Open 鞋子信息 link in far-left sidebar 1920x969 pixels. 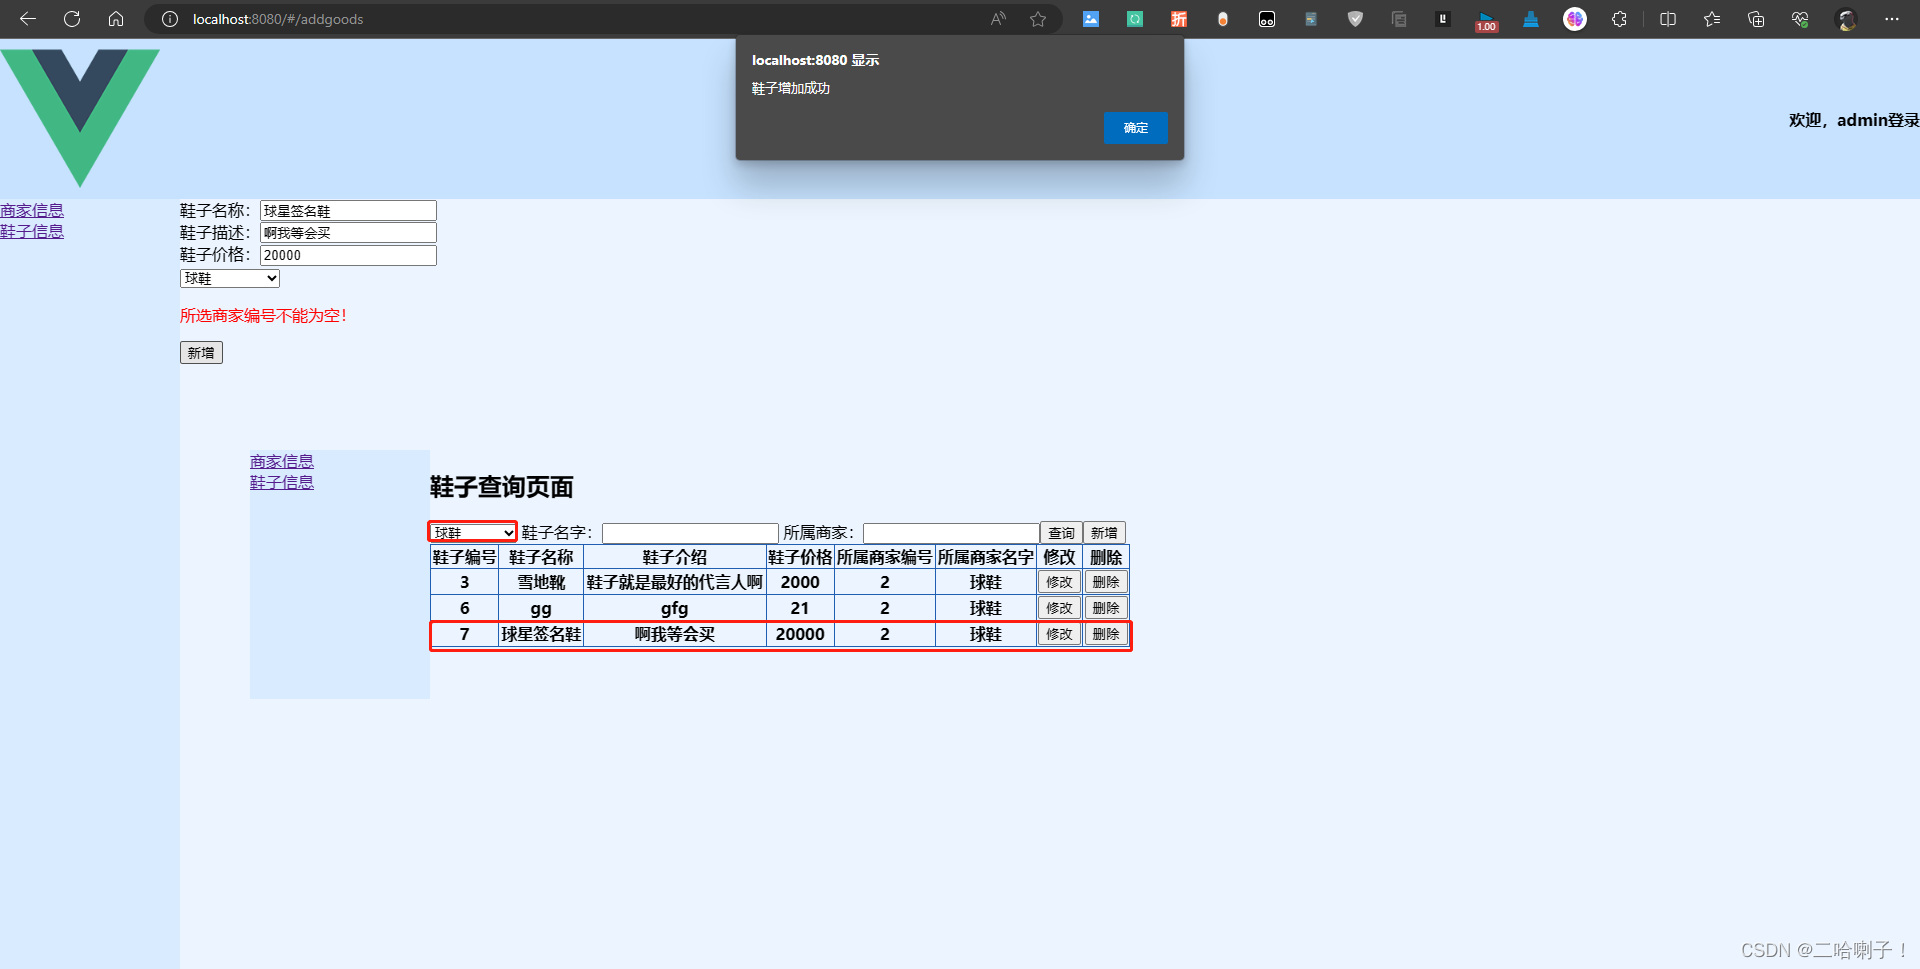32,231
